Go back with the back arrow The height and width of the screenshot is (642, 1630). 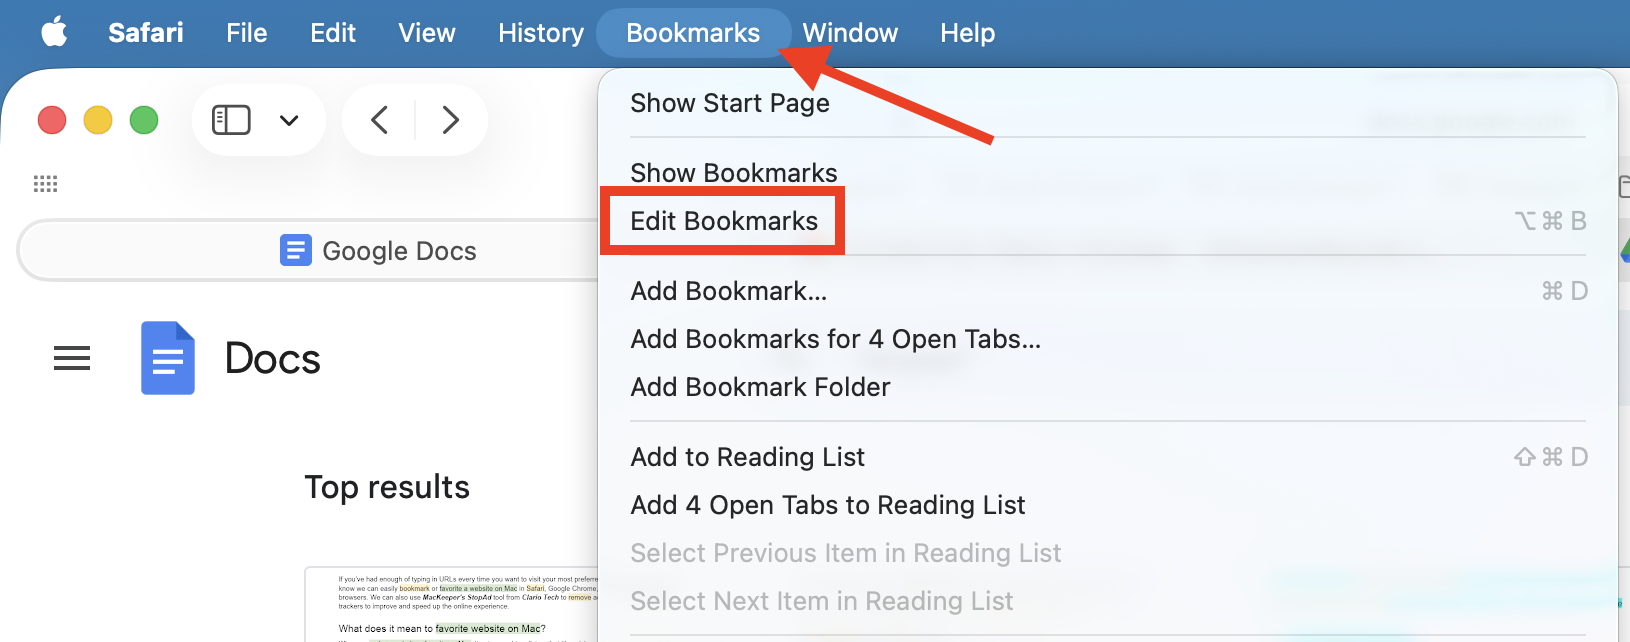379,120
